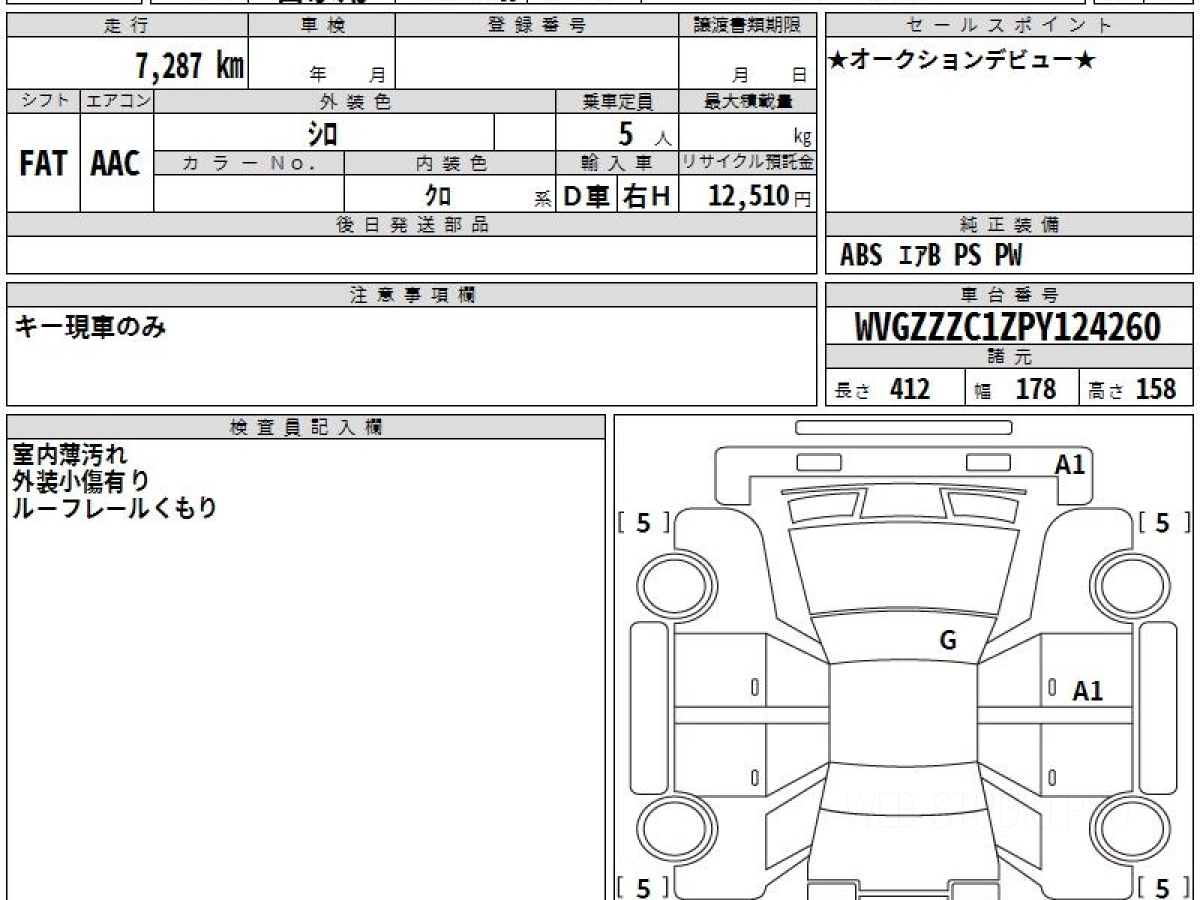Image resolution: width=1200 pixels, height=900 pixels.
Task: Click the chassis number WVGZZZC1ZPY124260
Action: [1008, 327]
